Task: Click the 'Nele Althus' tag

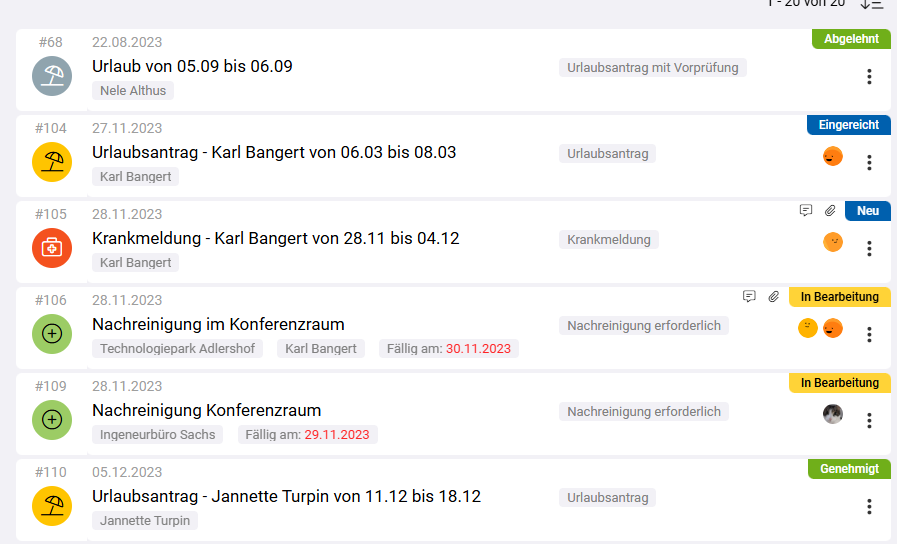Action: point(133,91)
